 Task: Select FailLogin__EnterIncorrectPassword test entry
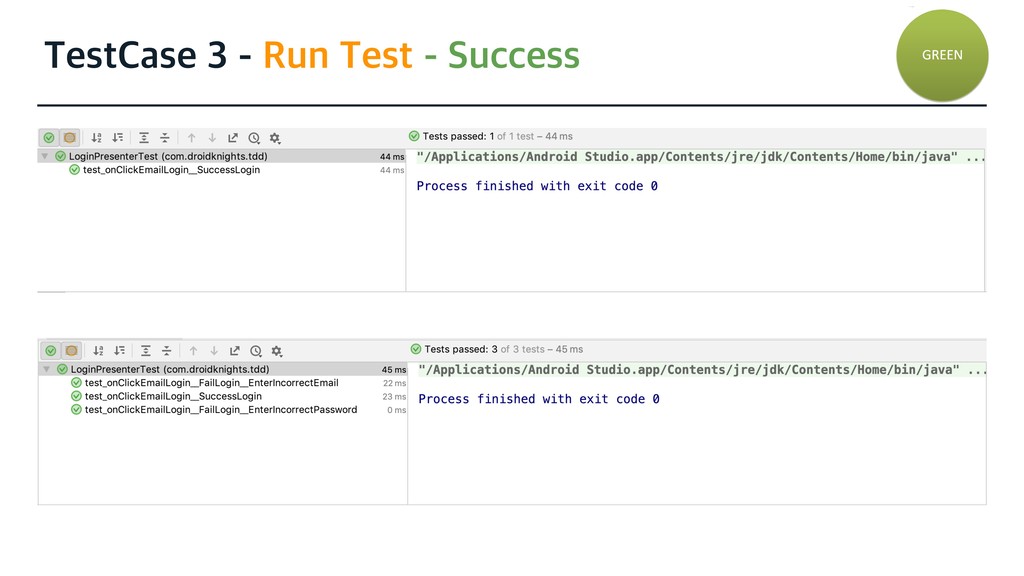coord(220,409)
